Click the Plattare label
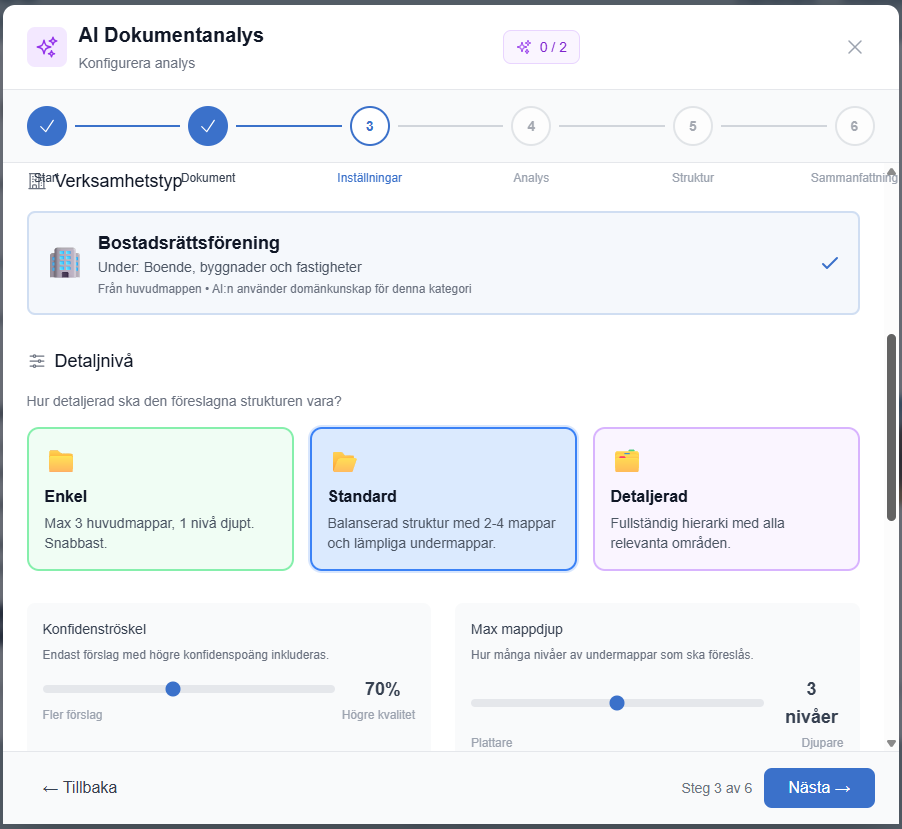This screenshot has width=902, height=829. (x=492, y=743)
